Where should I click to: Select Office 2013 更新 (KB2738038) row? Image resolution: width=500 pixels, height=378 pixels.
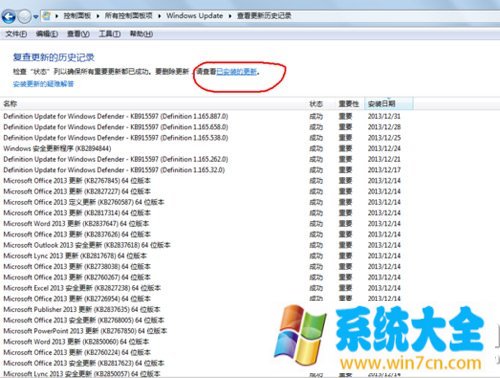point(202,266)
